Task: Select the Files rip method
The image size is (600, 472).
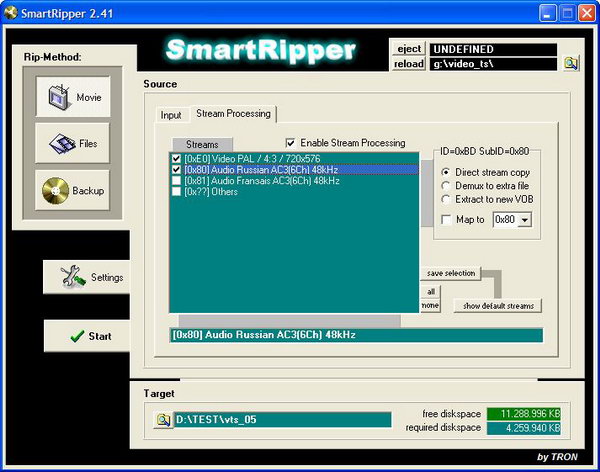Action: [x=72, y=144]
